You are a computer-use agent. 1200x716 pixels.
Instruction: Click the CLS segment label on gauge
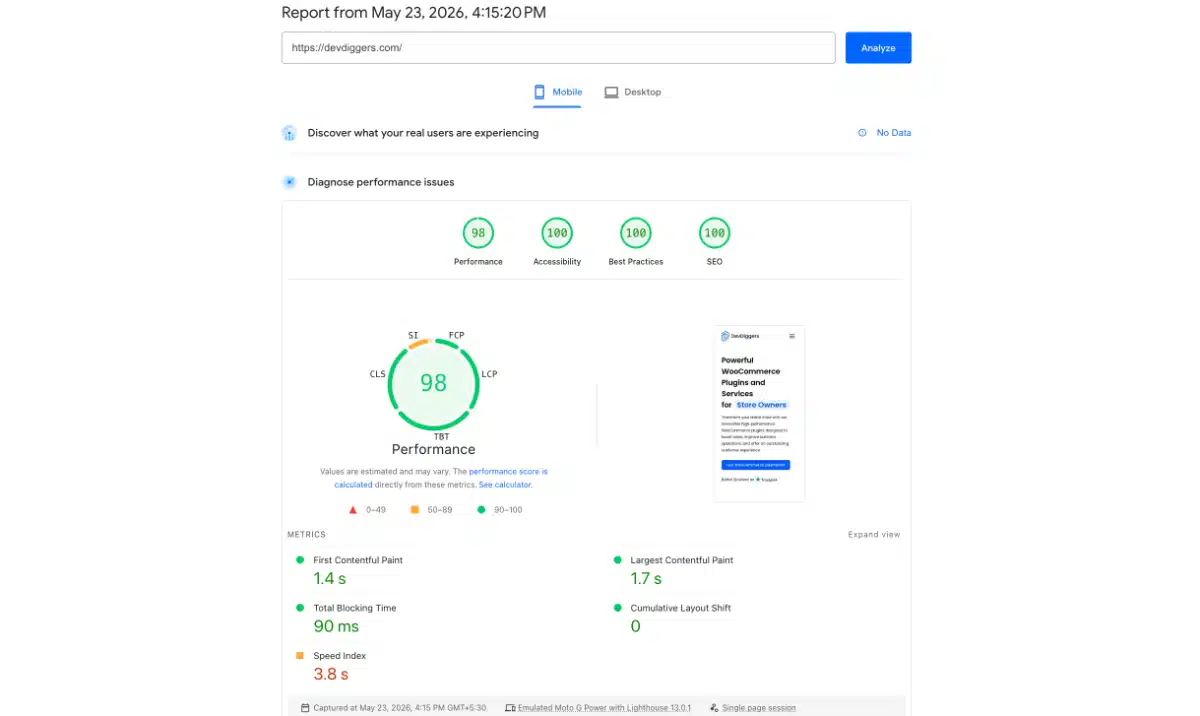point(378,374)
